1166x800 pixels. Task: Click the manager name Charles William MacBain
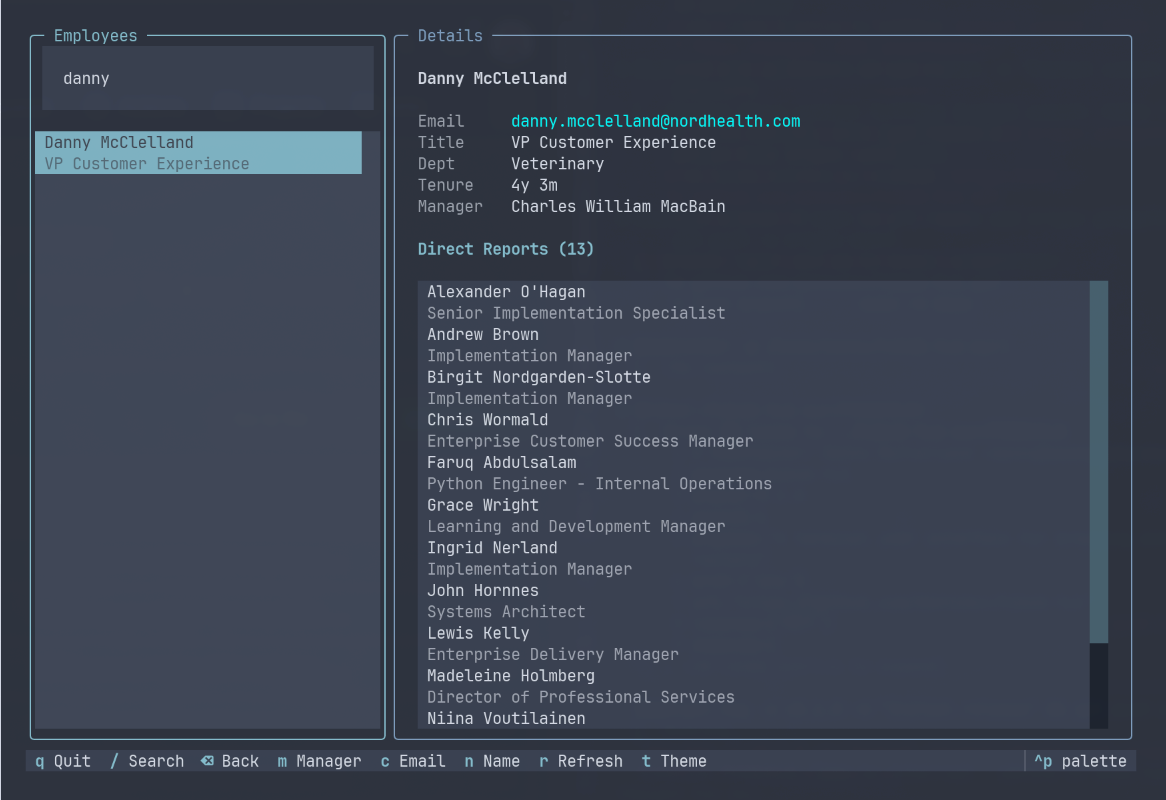618,207
